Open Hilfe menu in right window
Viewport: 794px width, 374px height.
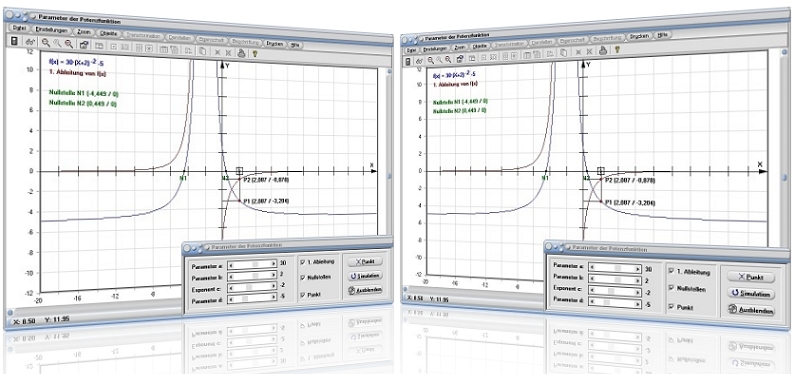(663, 35)
